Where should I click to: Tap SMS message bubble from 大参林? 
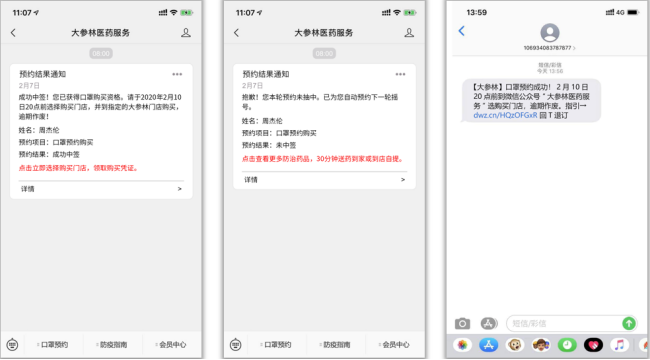coord(531,101)
